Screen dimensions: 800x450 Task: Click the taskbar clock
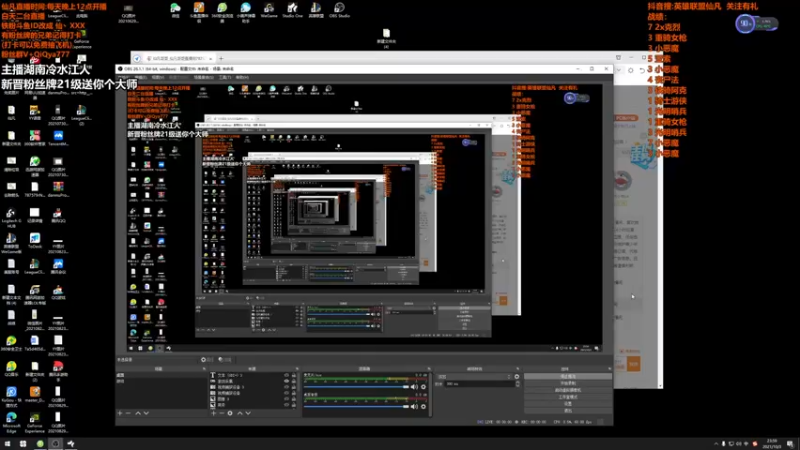(x=771, y=444)
